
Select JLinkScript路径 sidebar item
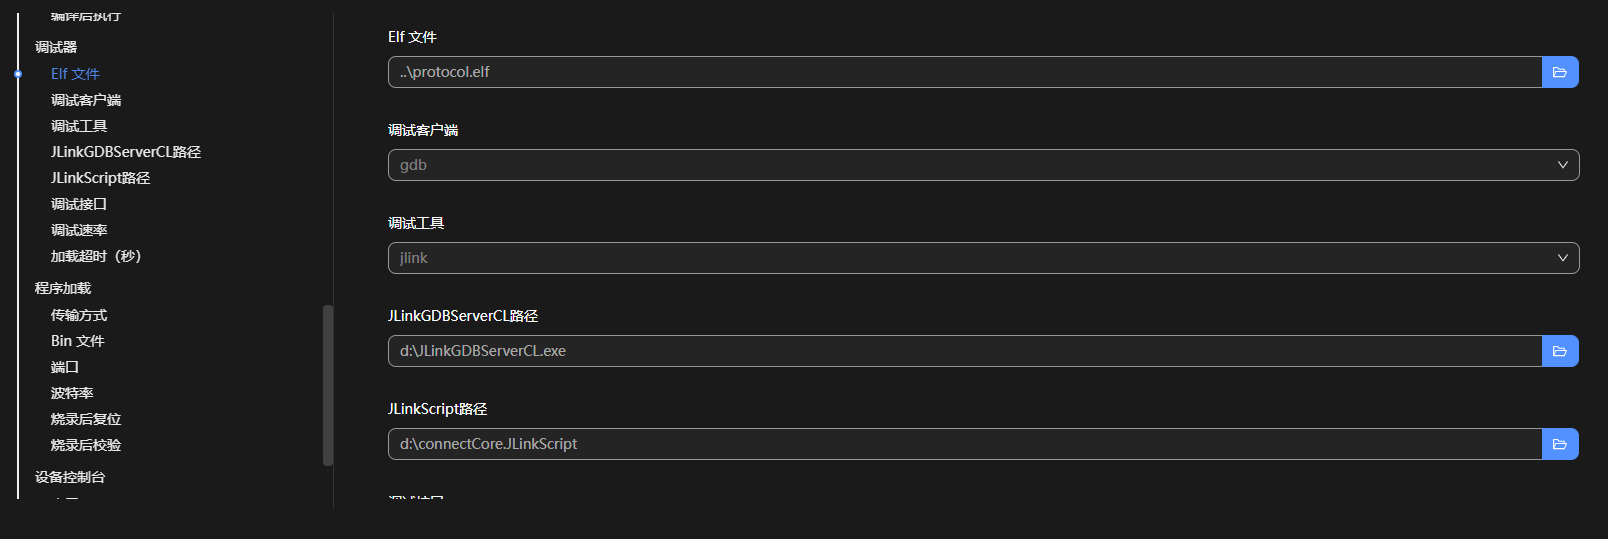pyautogui.click(x=100, y=178)
